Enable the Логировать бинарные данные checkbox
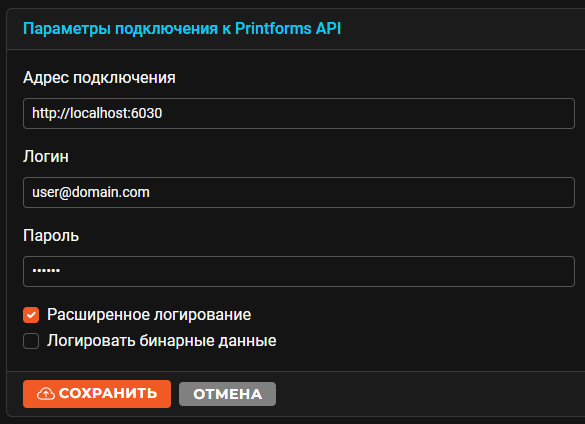The height and width of the screenshot is (424, 585). coord(31,341)
